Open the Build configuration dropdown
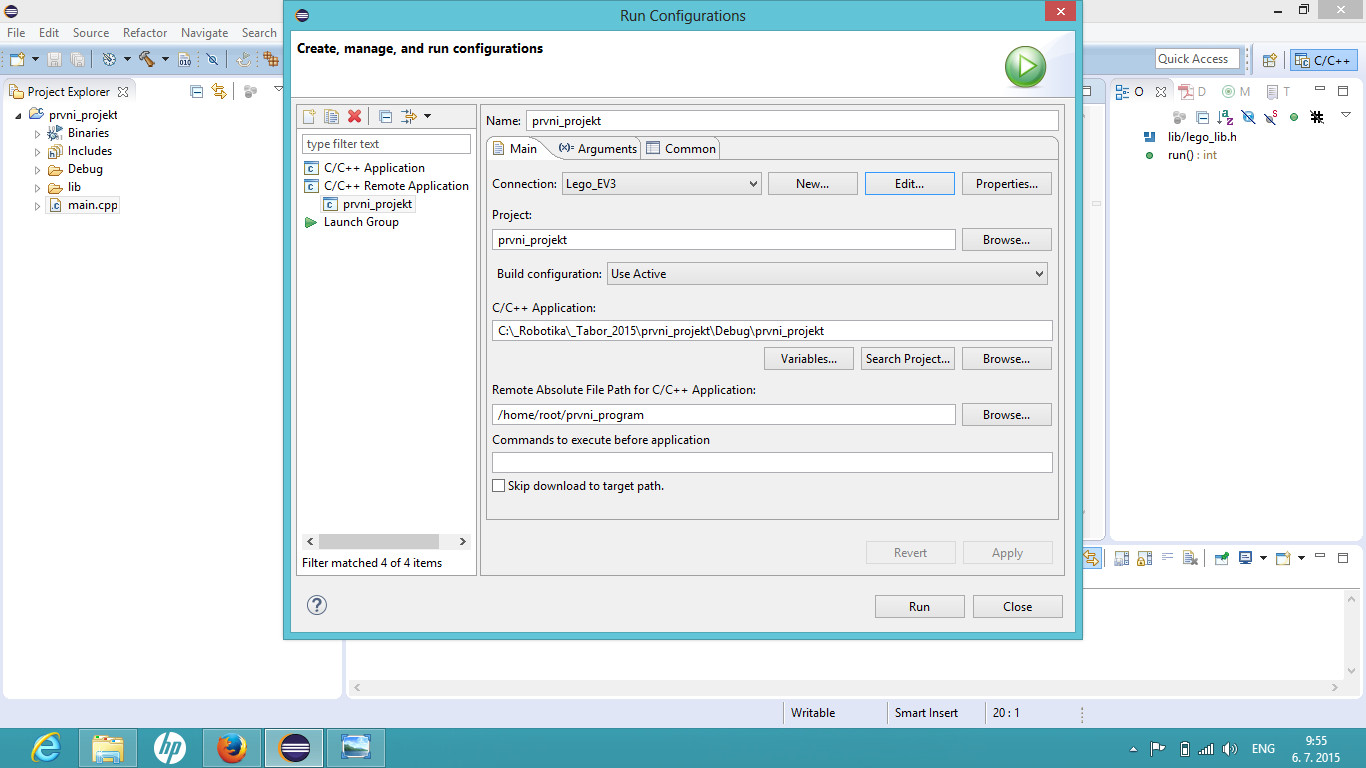The image size is (1366, 768). pyautogui.click(x=827, y=274)
